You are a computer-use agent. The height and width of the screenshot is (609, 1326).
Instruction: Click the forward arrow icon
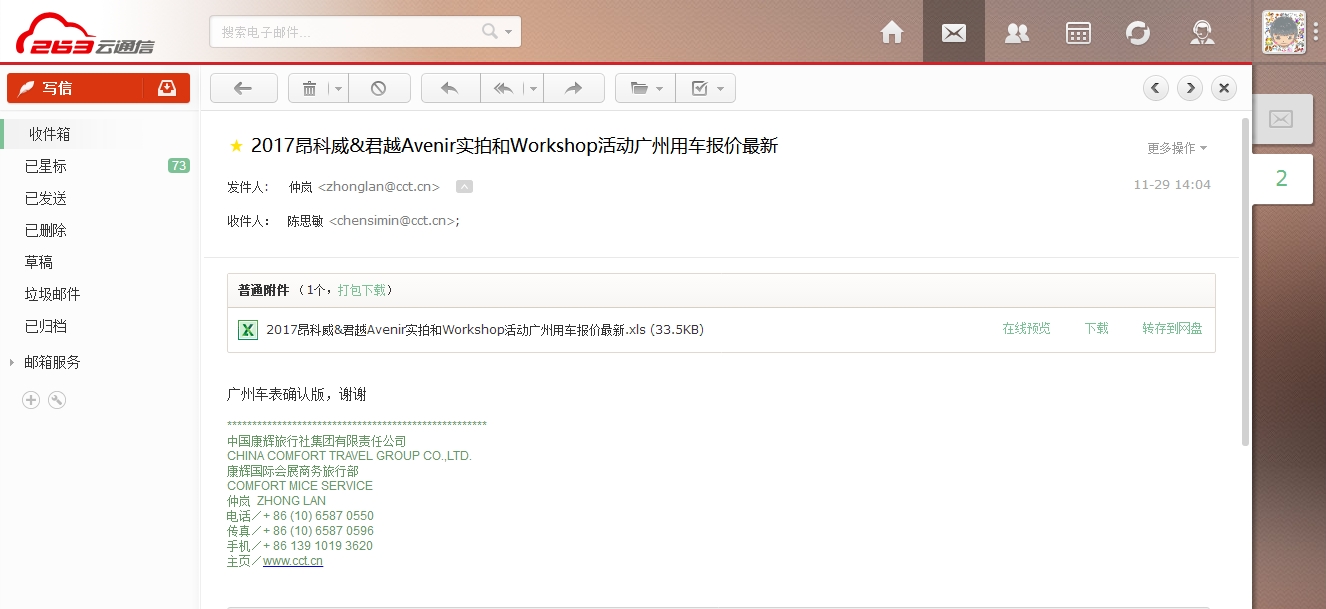573,88
